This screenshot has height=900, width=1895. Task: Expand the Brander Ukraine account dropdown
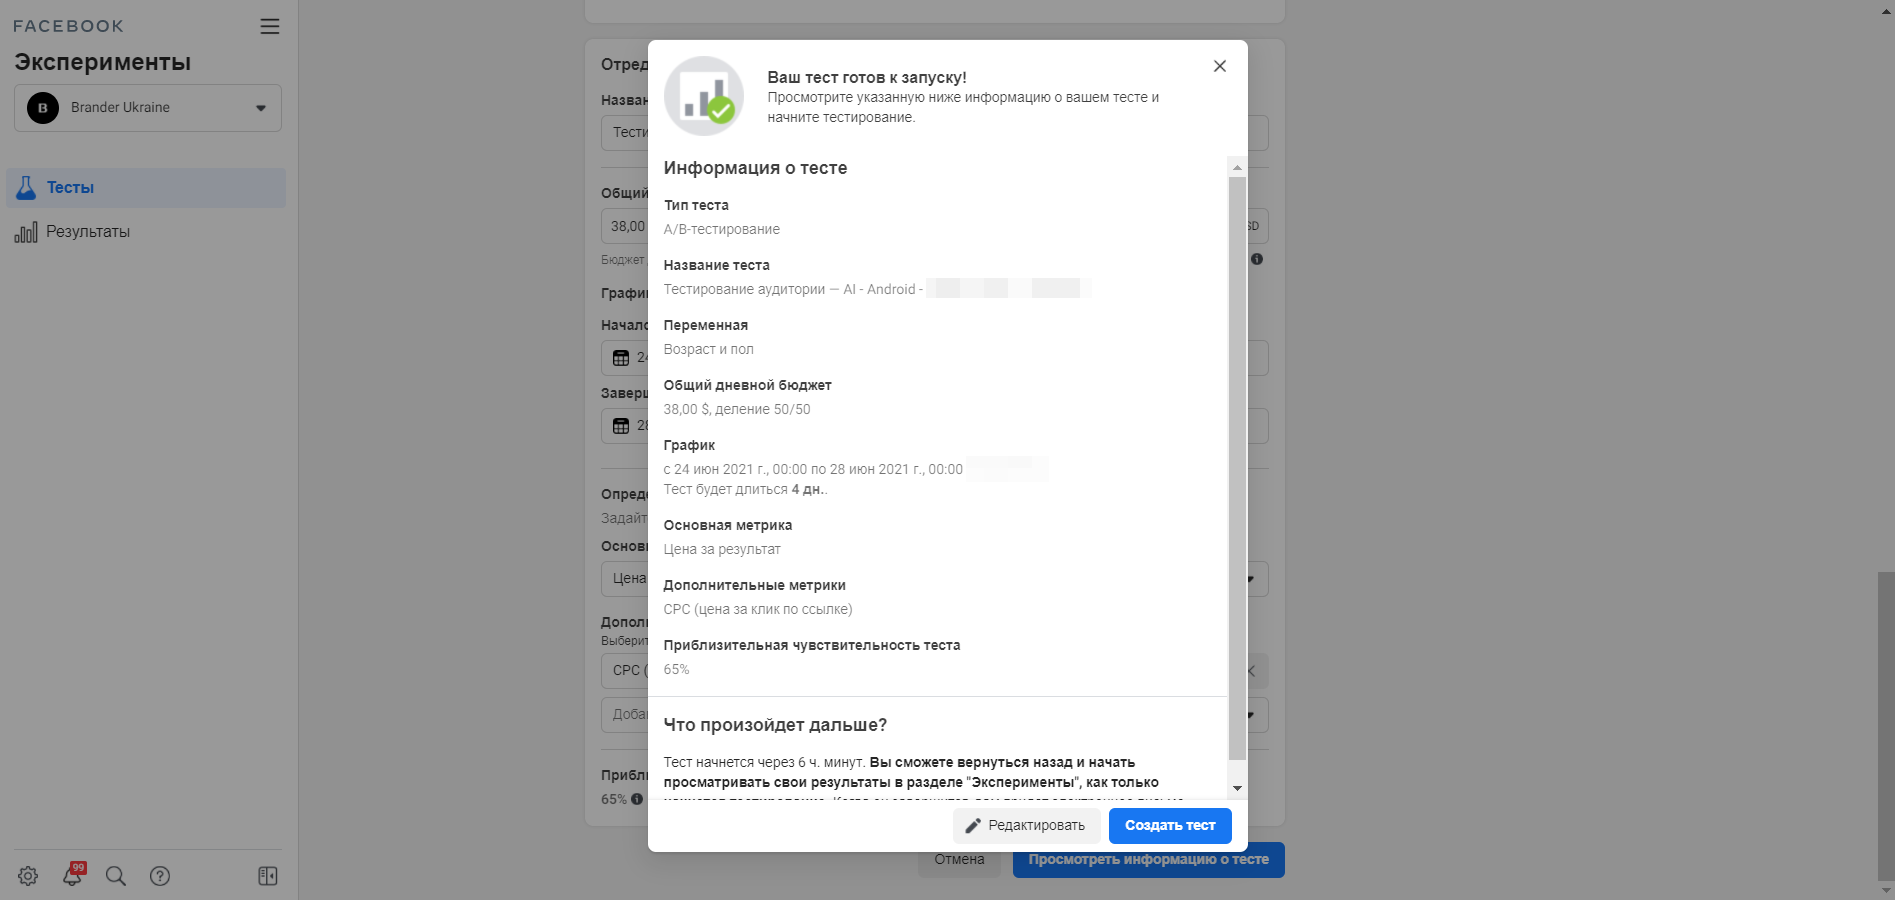tap(260, 108)
